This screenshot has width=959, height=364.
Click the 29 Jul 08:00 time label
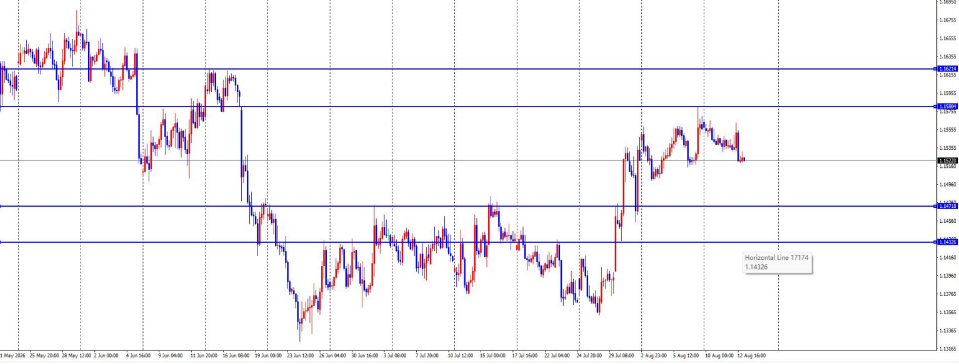[x=622, y=355]
